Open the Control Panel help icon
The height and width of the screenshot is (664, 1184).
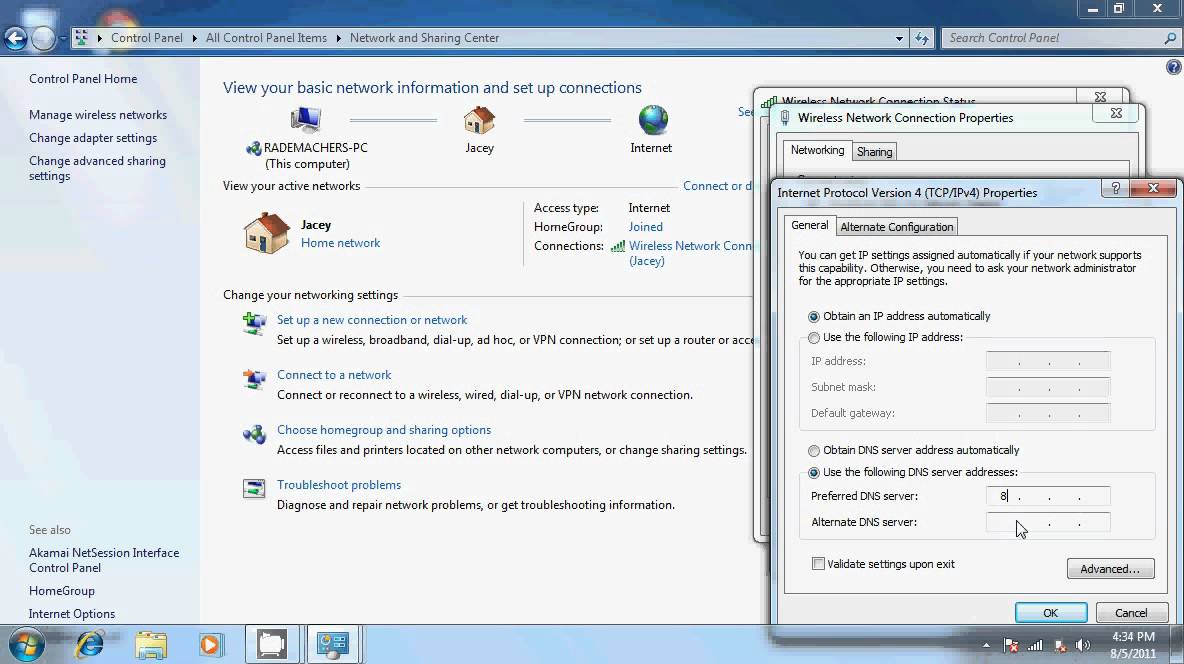1174,67
